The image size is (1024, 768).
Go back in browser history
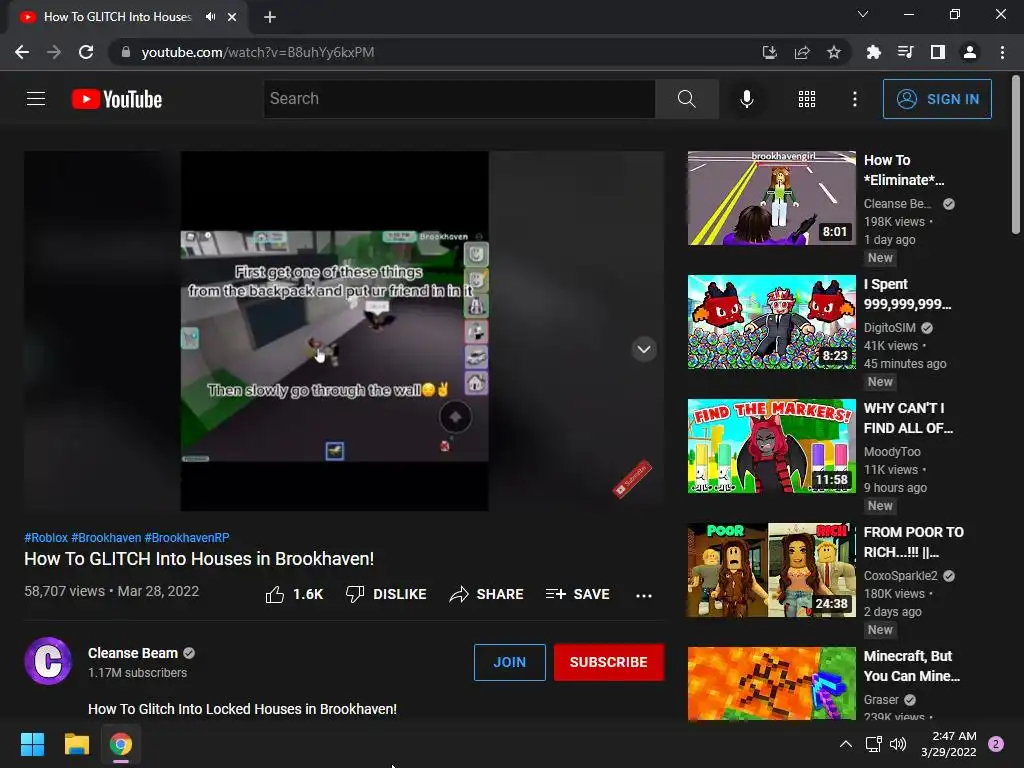[x=22, y=52]
